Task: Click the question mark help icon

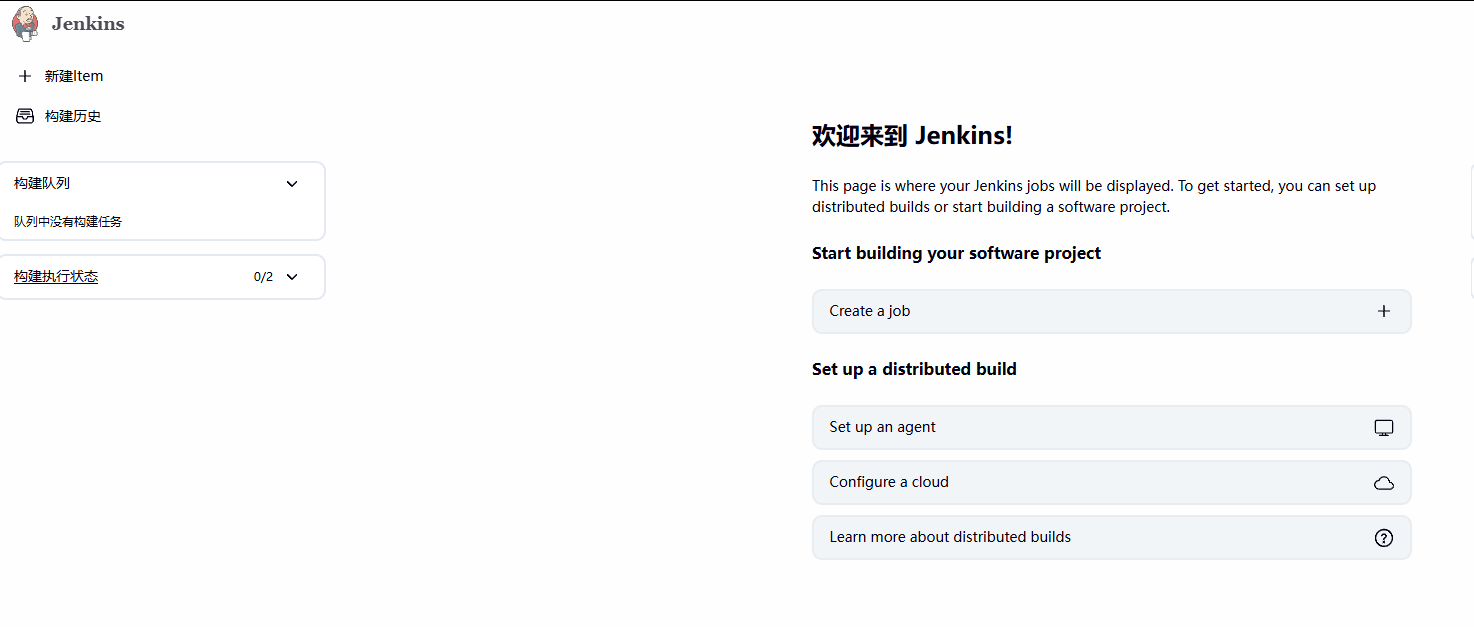Action: point(1384,538)
